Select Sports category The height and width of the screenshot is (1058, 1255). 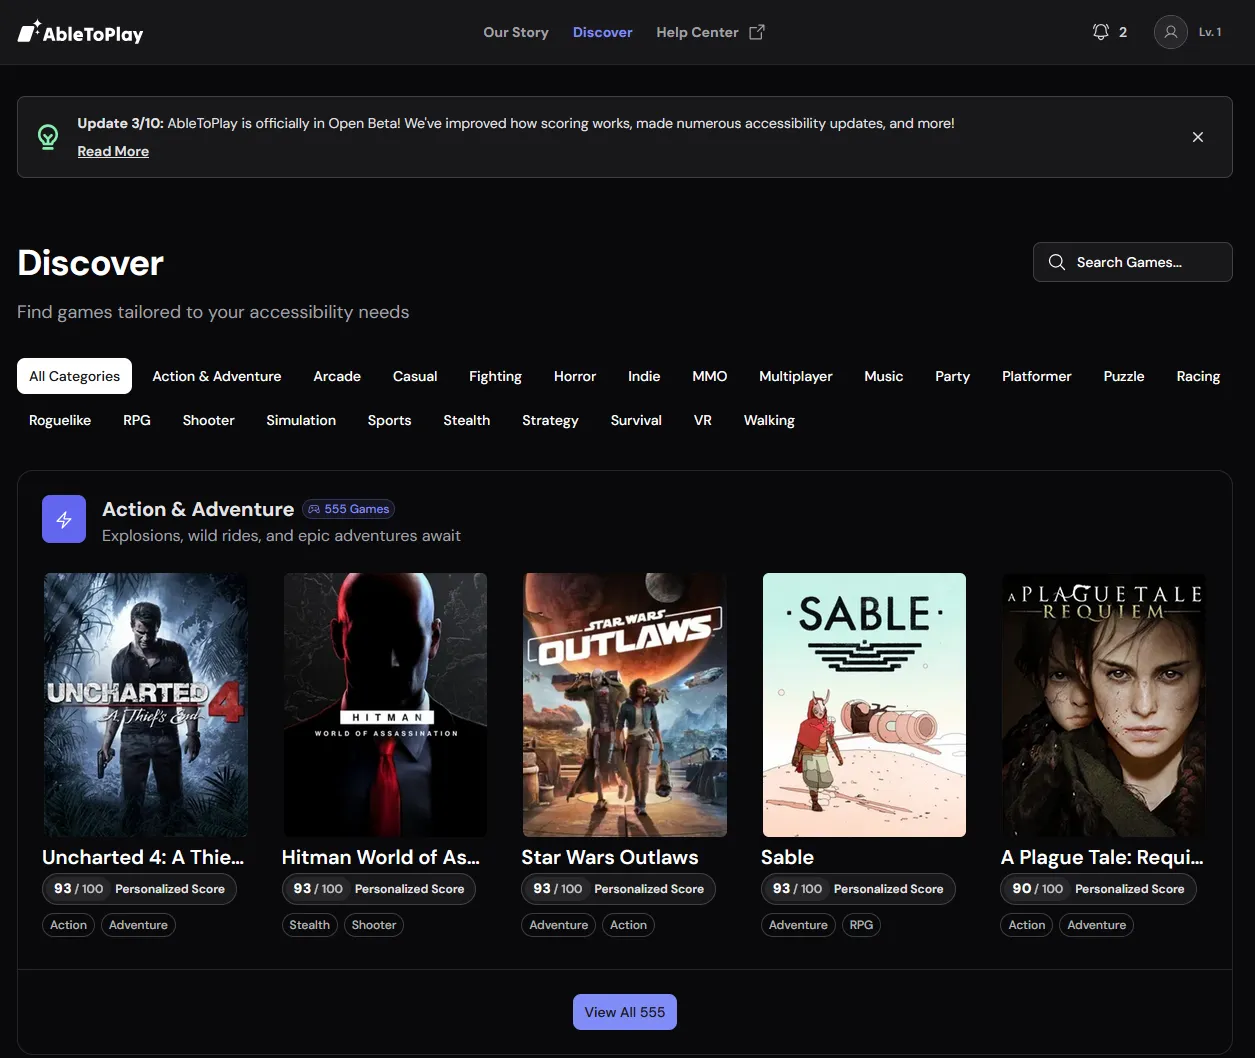(389, 420)
